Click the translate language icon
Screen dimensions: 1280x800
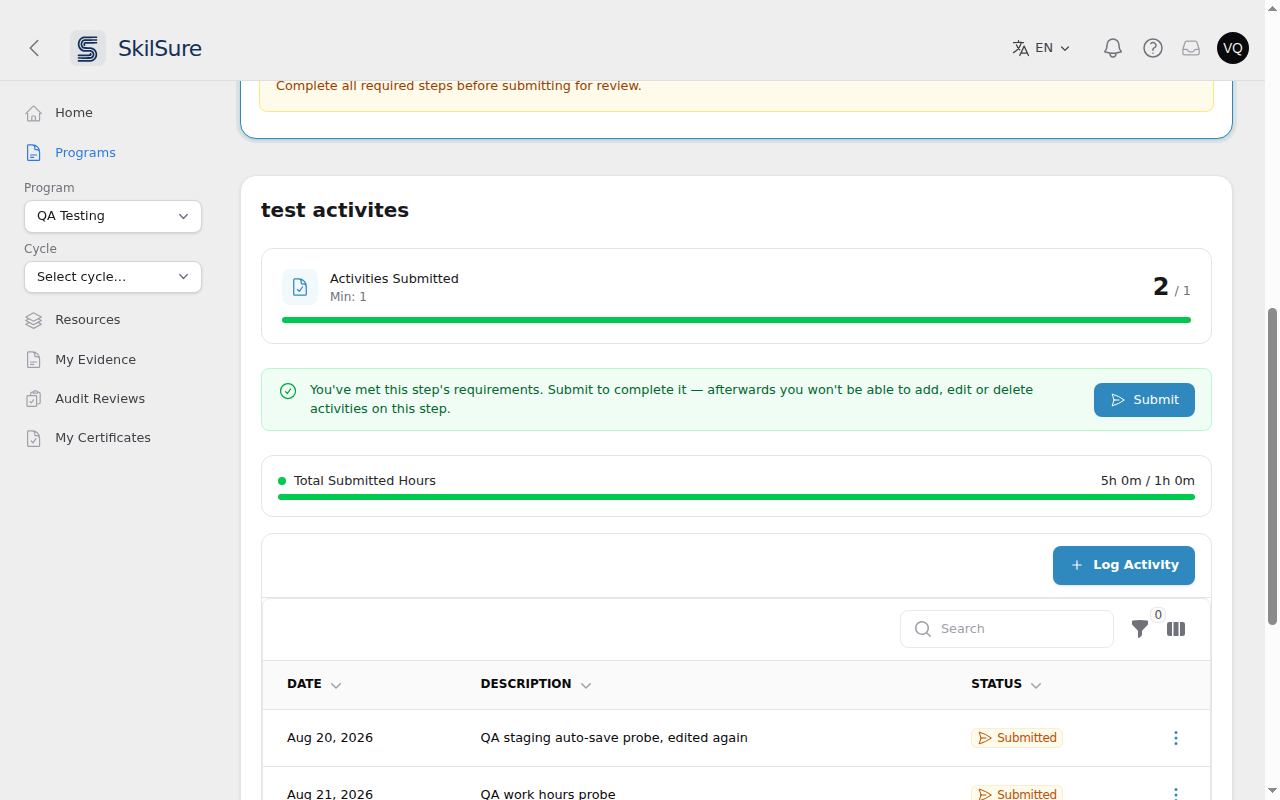coord(1020,48)
